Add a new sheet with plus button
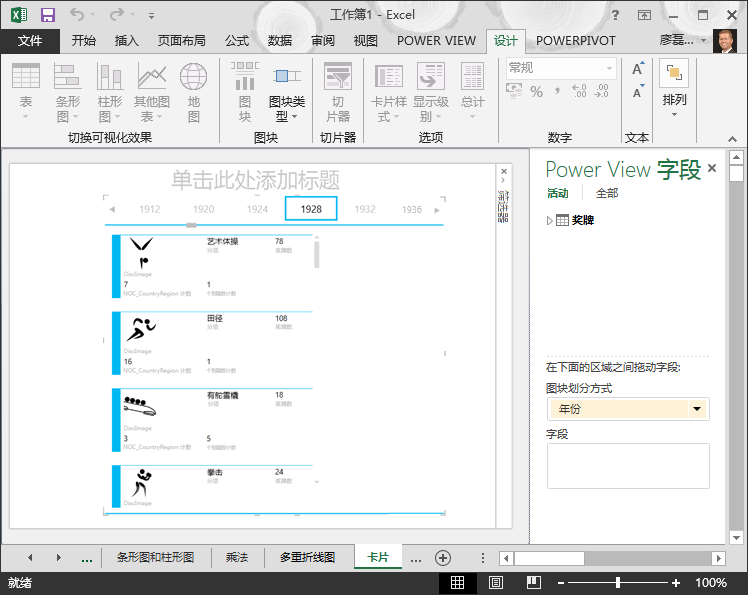 point(443,558)
